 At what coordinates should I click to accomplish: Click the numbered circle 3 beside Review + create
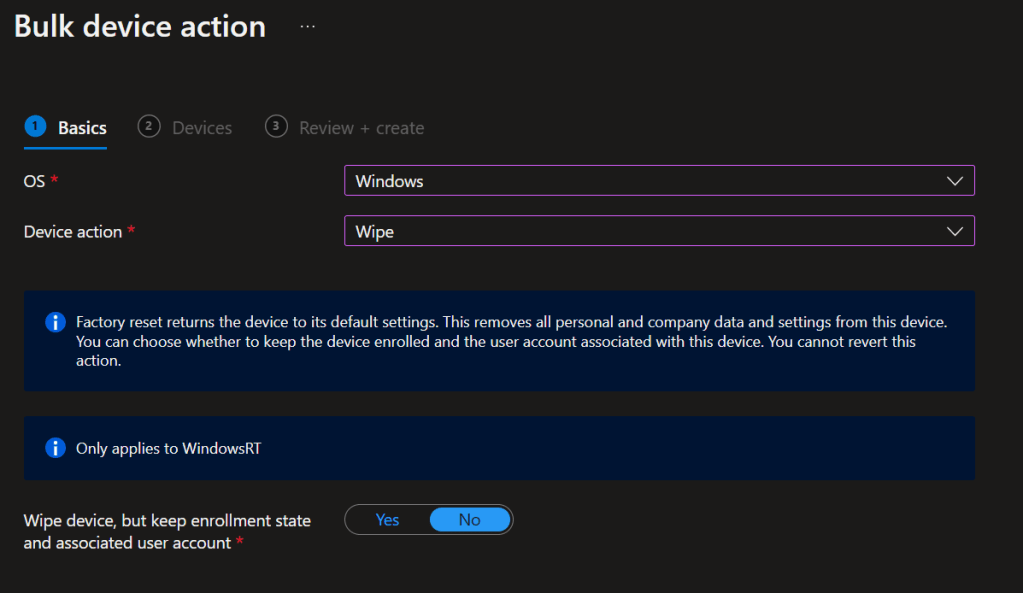tap(276, 127)
